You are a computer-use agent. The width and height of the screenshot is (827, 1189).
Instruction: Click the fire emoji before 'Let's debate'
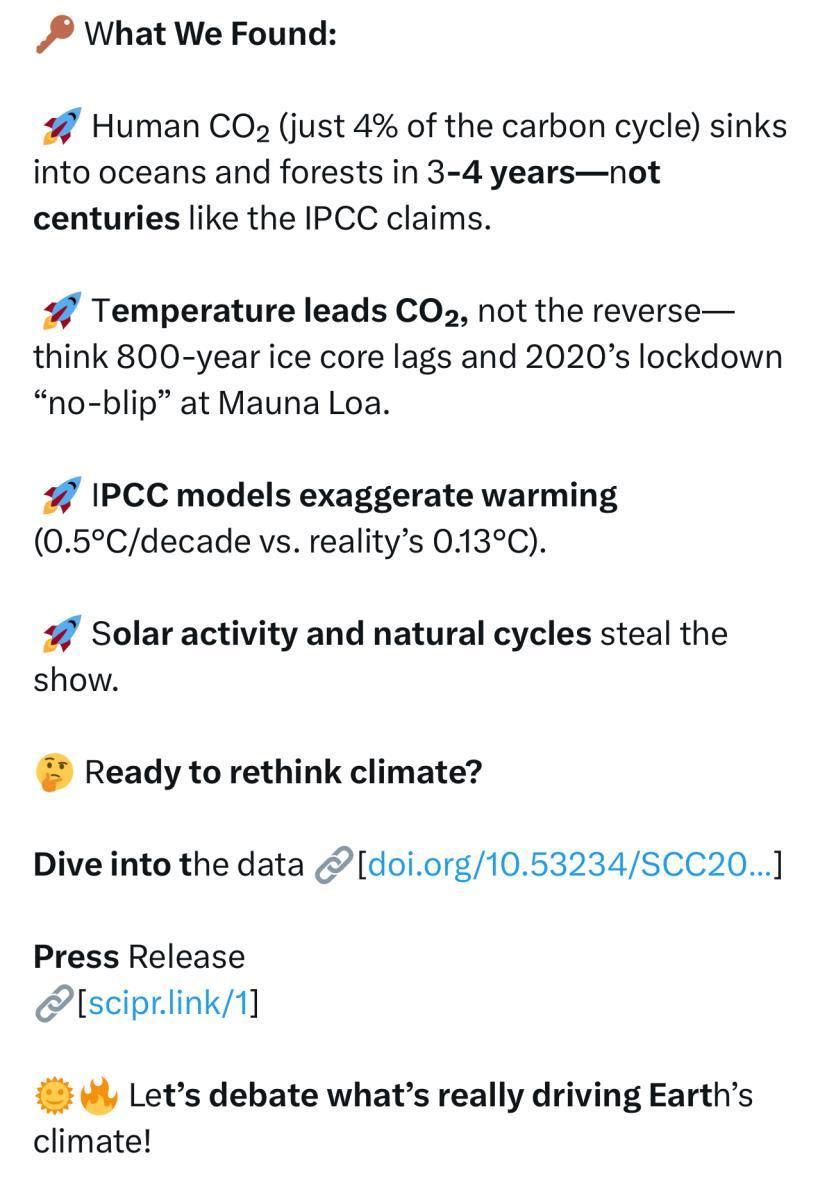click(98, 1096)
